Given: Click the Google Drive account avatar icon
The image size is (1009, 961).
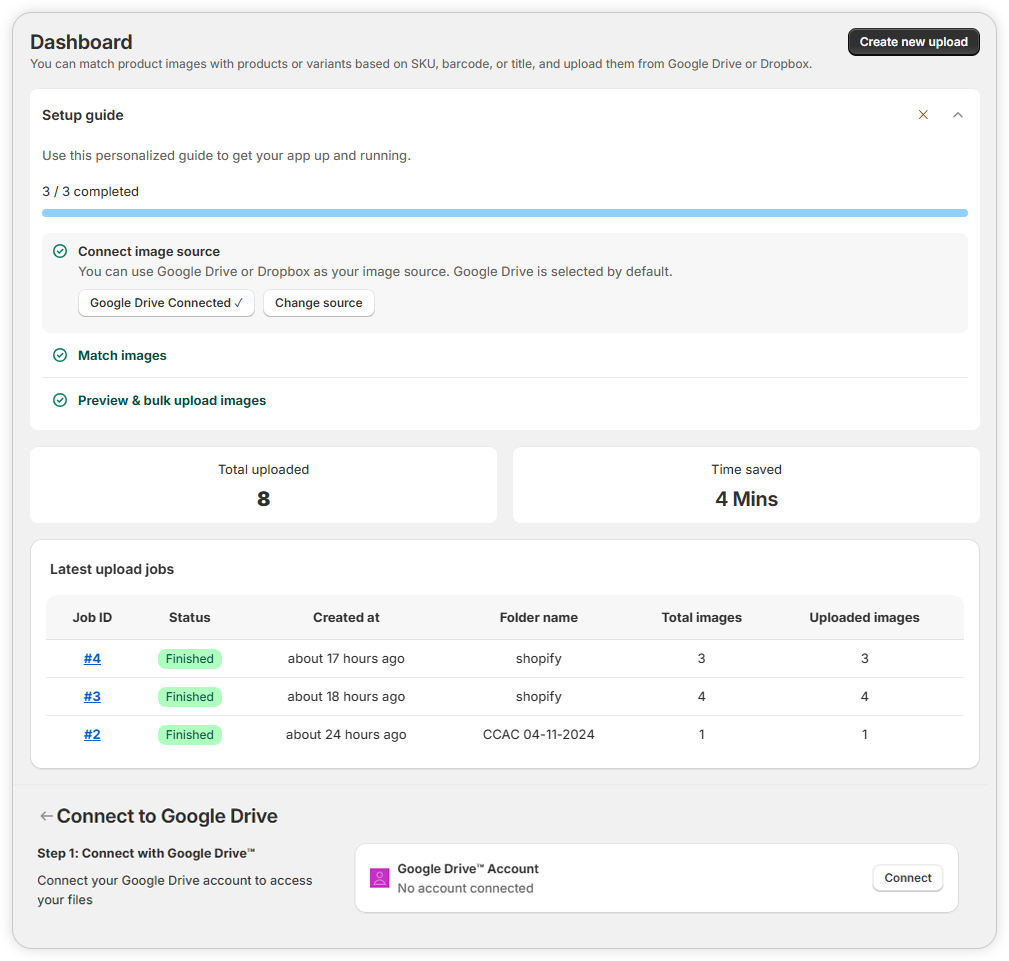Looking at the screenshot, I should click(379, 878).
